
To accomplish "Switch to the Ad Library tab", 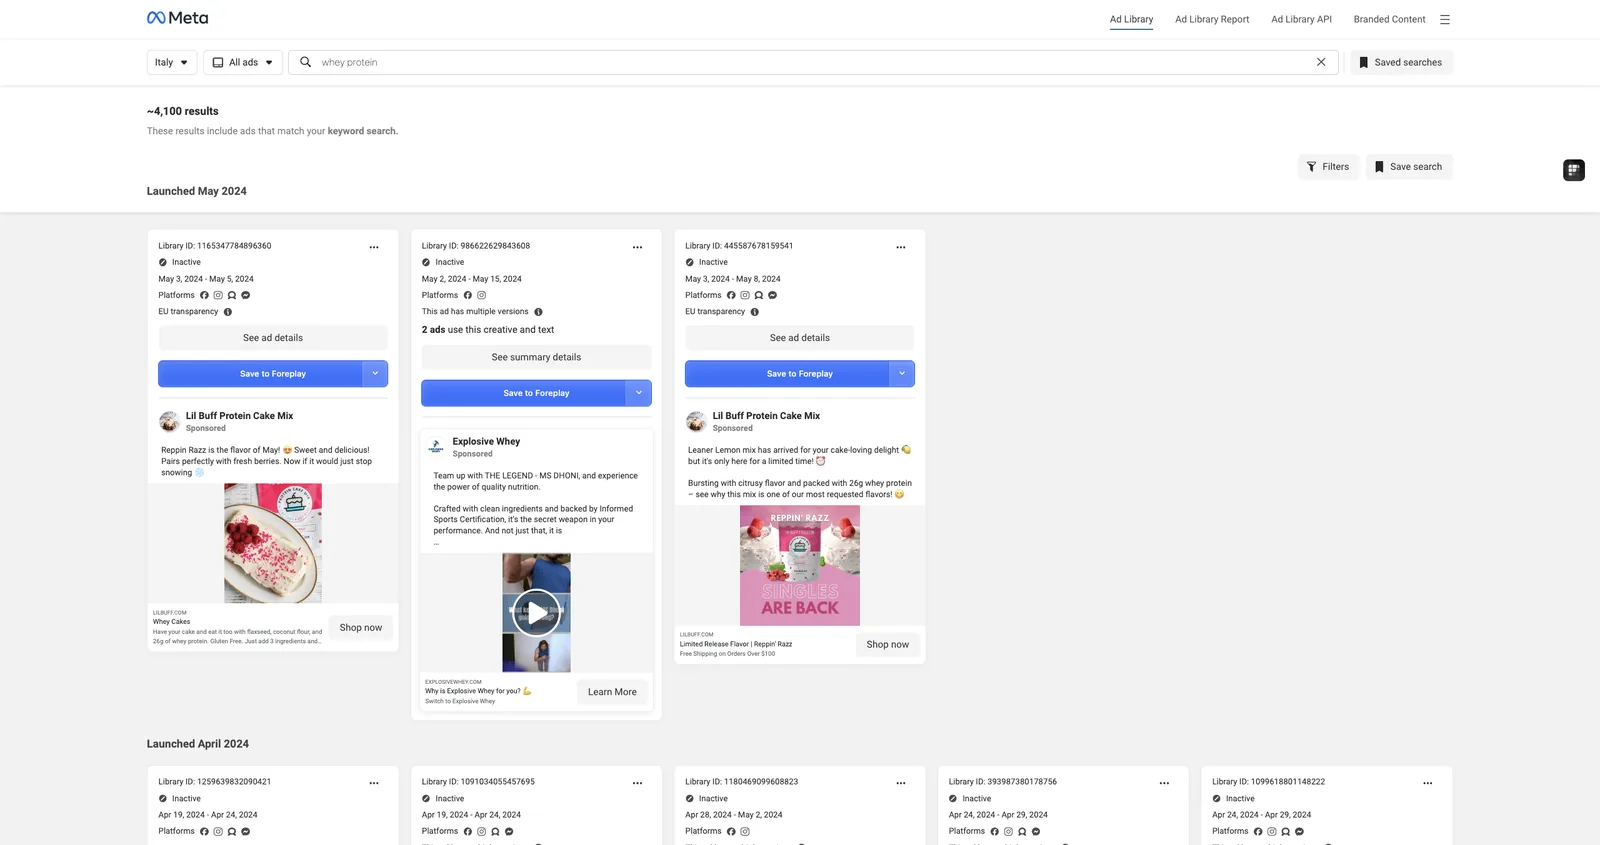I will [1131, 19].
